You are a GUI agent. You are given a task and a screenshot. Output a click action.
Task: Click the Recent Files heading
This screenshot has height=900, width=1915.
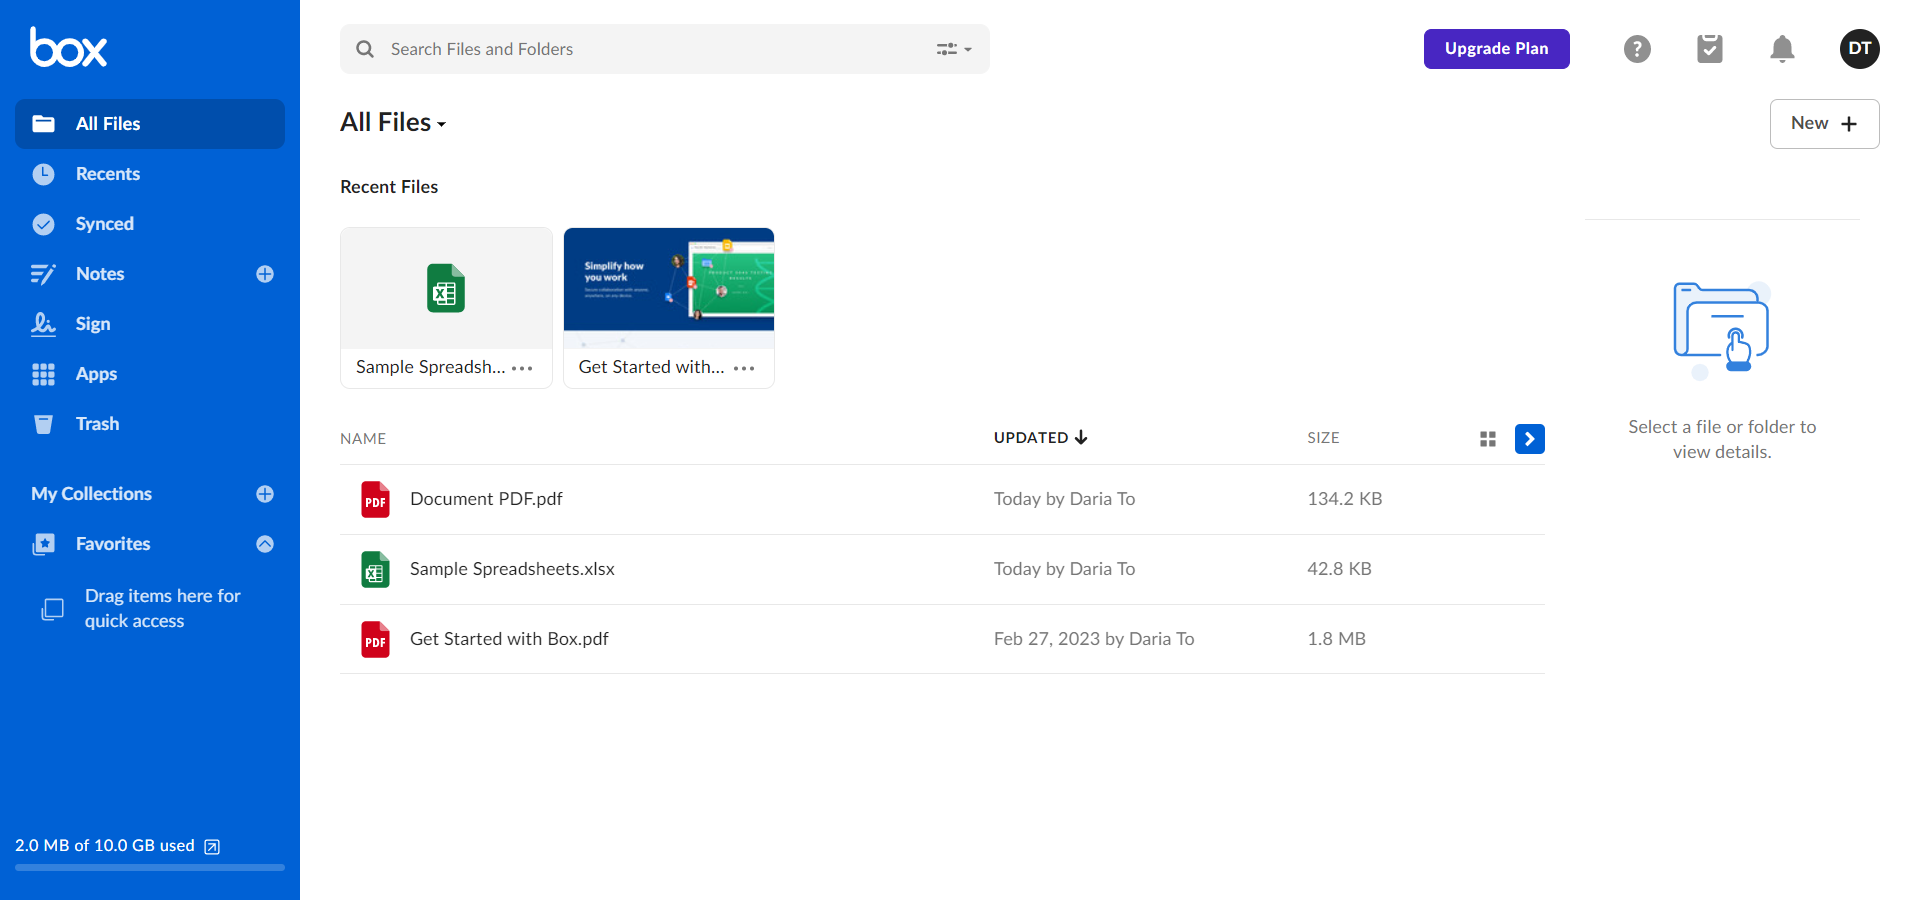coord(389,187)
